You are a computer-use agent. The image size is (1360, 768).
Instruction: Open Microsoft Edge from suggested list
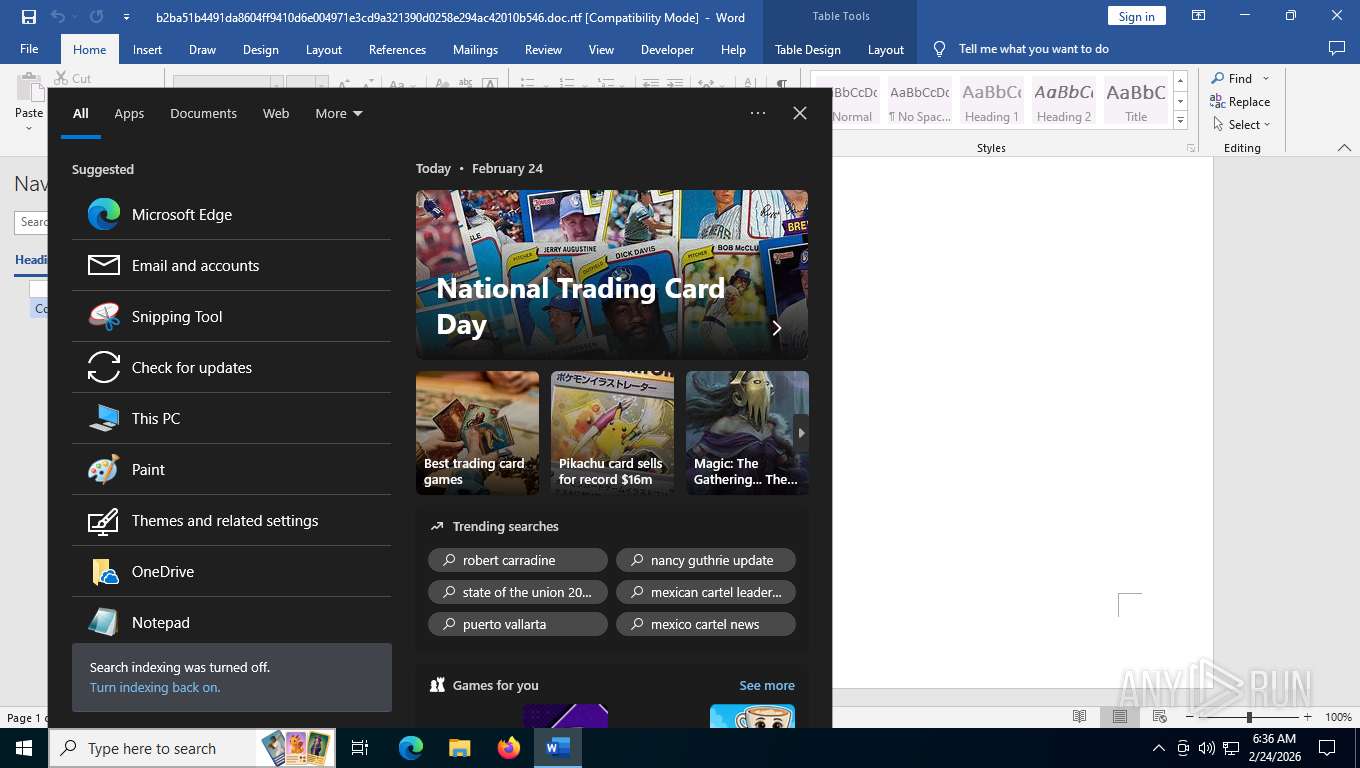[231, 214]
